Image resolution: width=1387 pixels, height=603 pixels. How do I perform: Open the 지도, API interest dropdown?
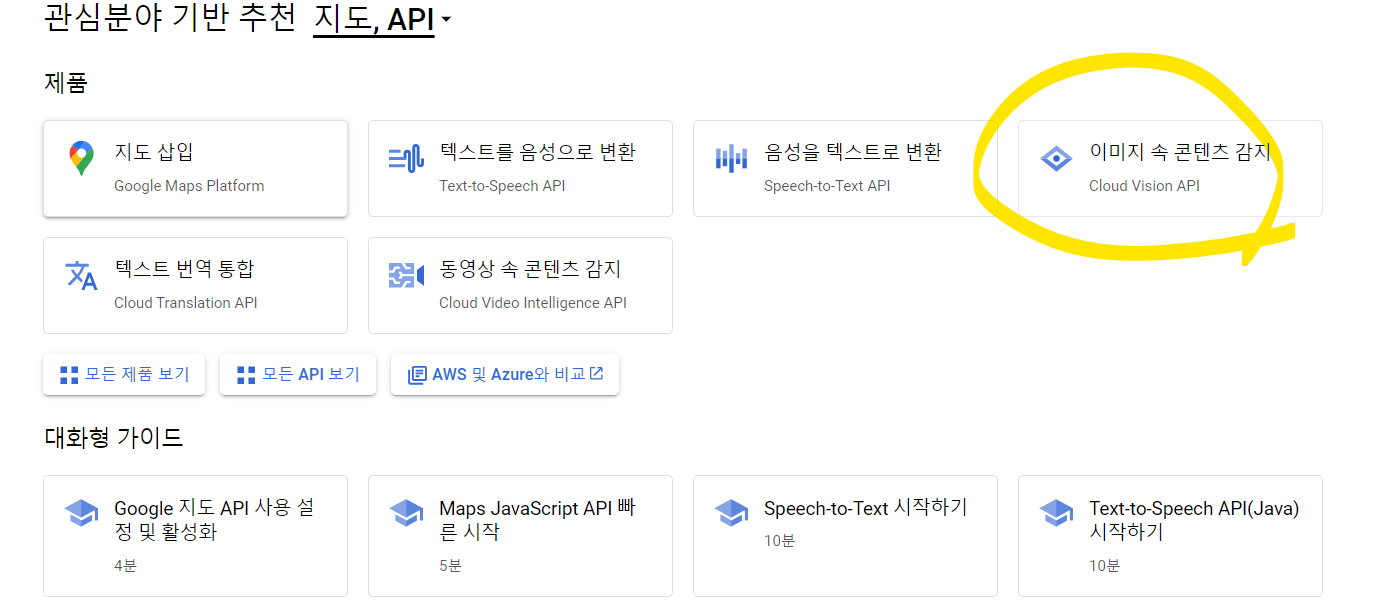point(382,18)
